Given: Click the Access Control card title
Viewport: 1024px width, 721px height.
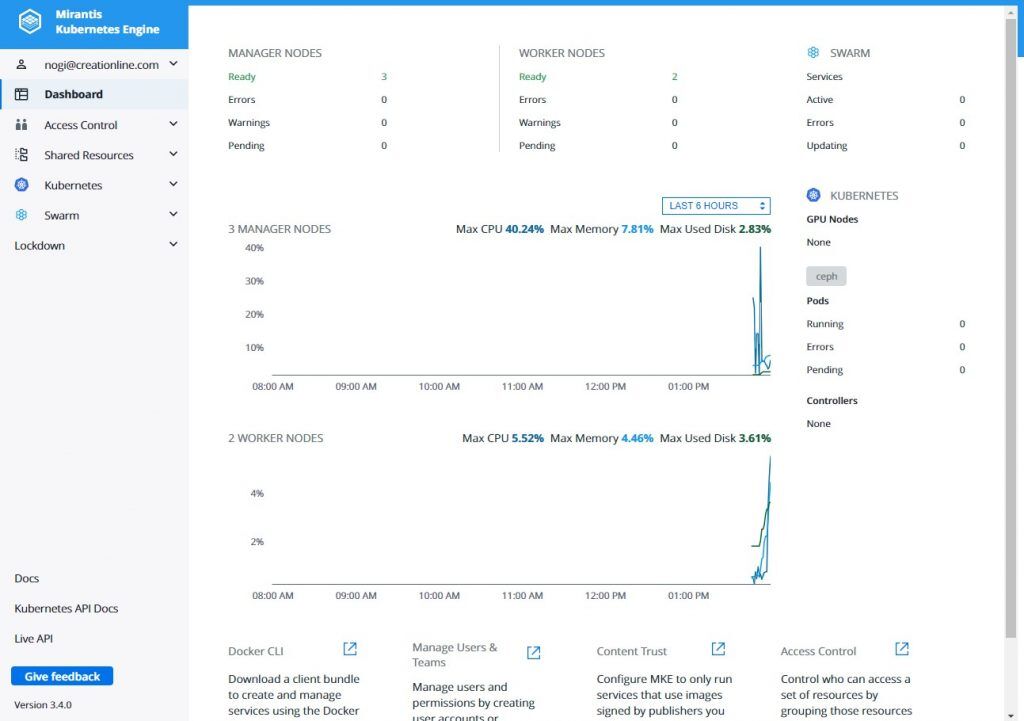Looking at the screenshot, I should pos(818,651).
